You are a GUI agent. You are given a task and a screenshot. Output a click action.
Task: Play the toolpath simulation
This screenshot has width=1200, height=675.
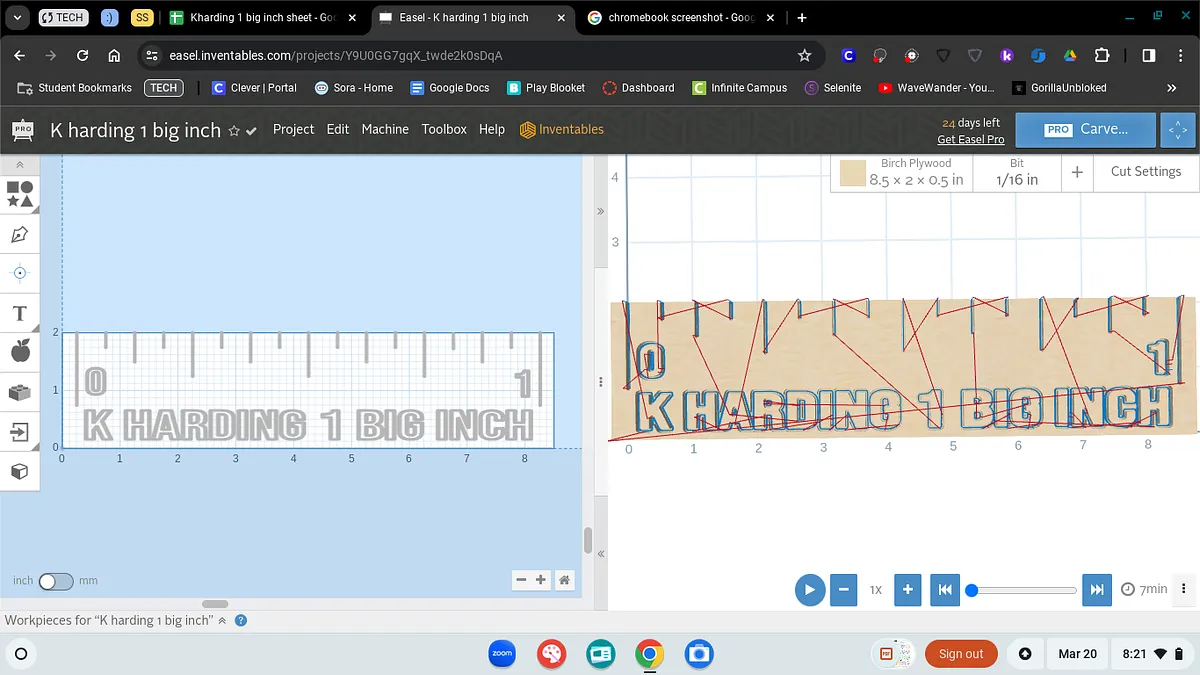[809, 590]
